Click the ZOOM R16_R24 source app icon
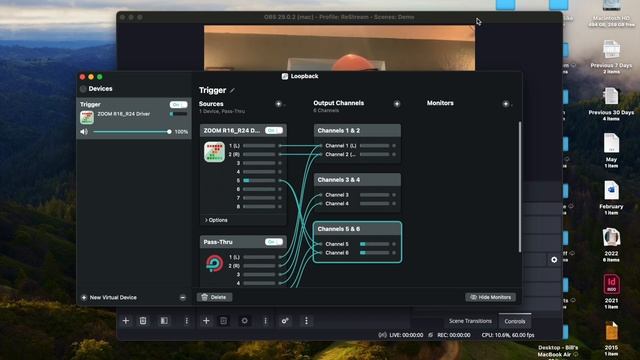 tap(214, 152)
